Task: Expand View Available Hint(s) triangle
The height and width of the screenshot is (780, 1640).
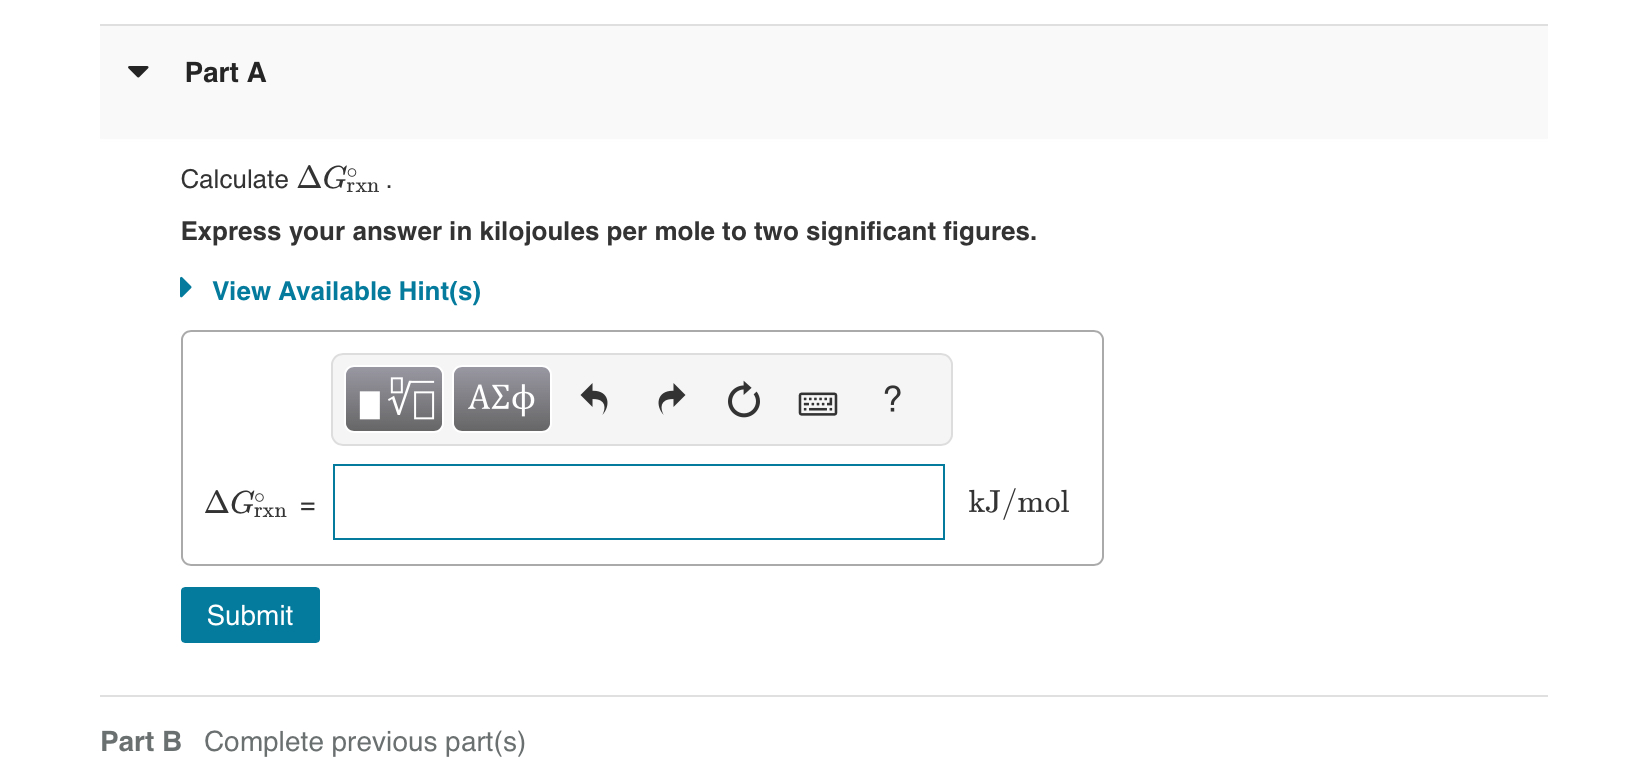Action: (x=186, y=288)
